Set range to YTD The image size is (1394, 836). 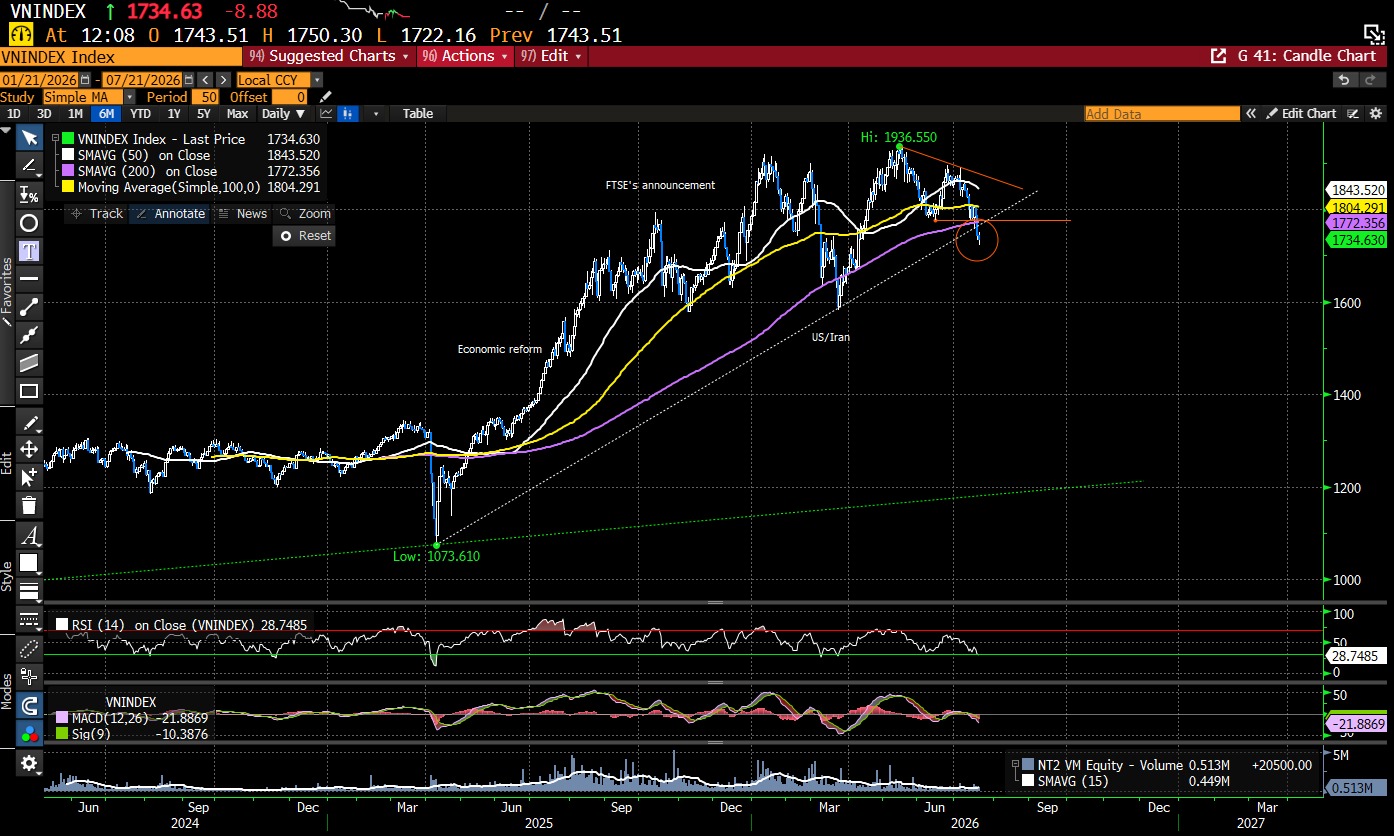point(140,113)
